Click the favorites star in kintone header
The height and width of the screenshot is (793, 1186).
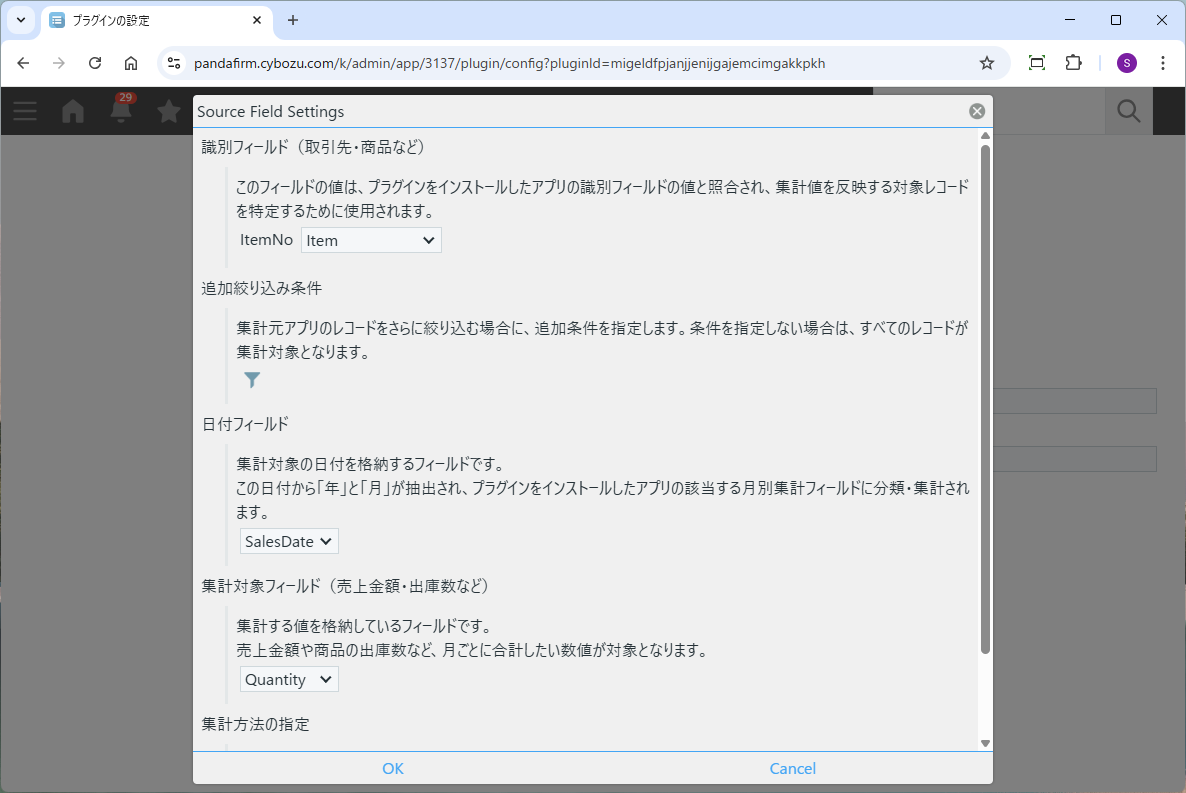(x=169, y=112)
